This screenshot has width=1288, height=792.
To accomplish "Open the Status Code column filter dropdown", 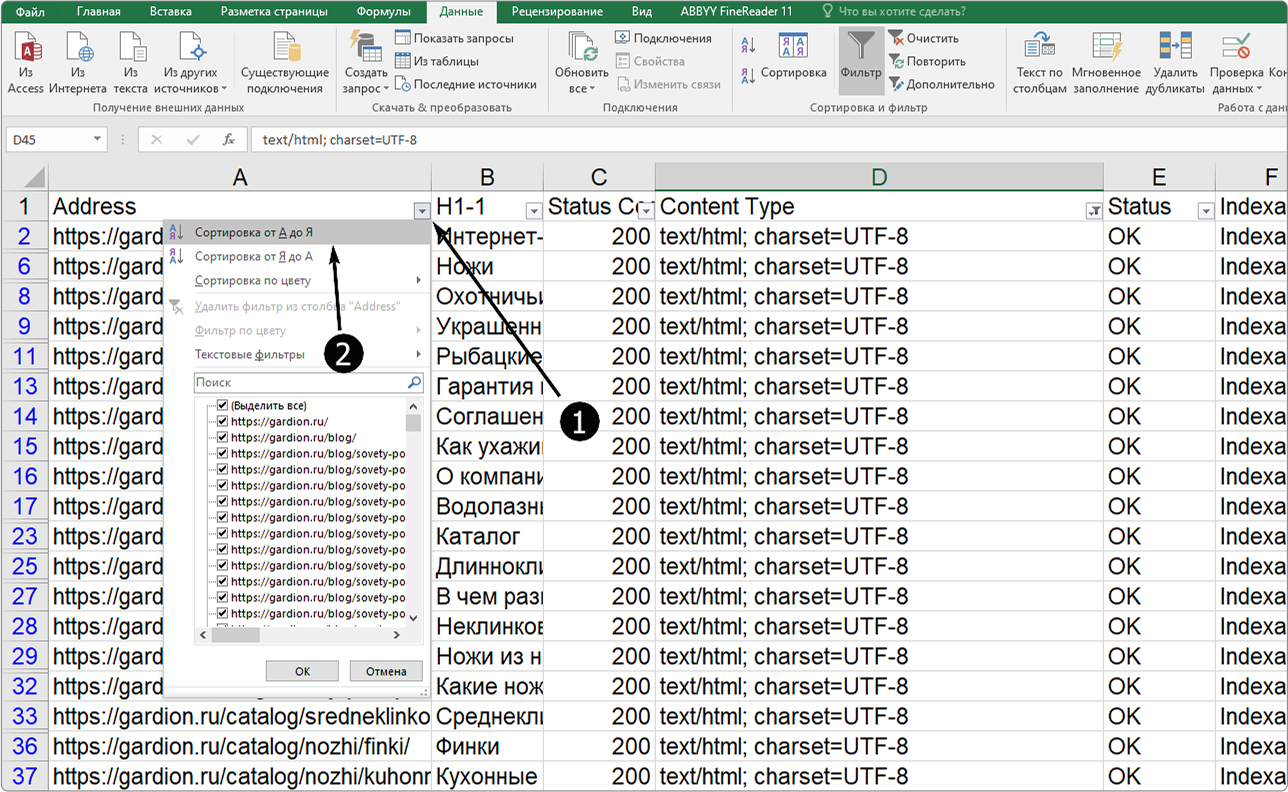I will click(x=646, y=211).
